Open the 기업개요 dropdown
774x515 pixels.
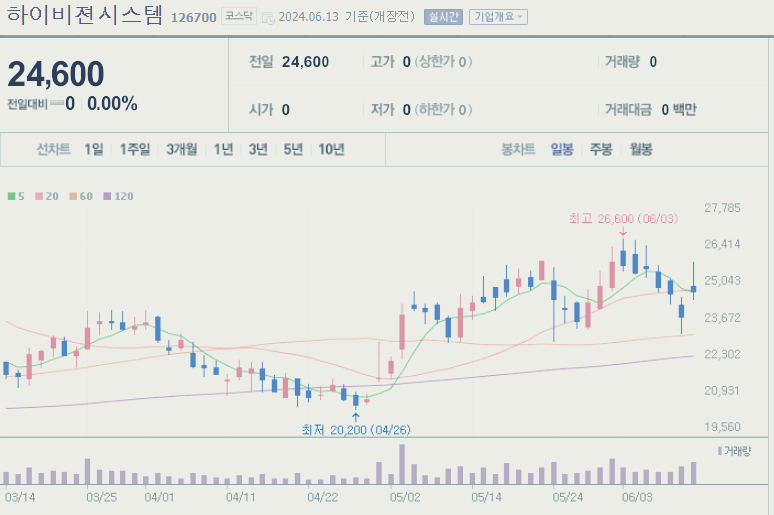[x=498, y=17]
